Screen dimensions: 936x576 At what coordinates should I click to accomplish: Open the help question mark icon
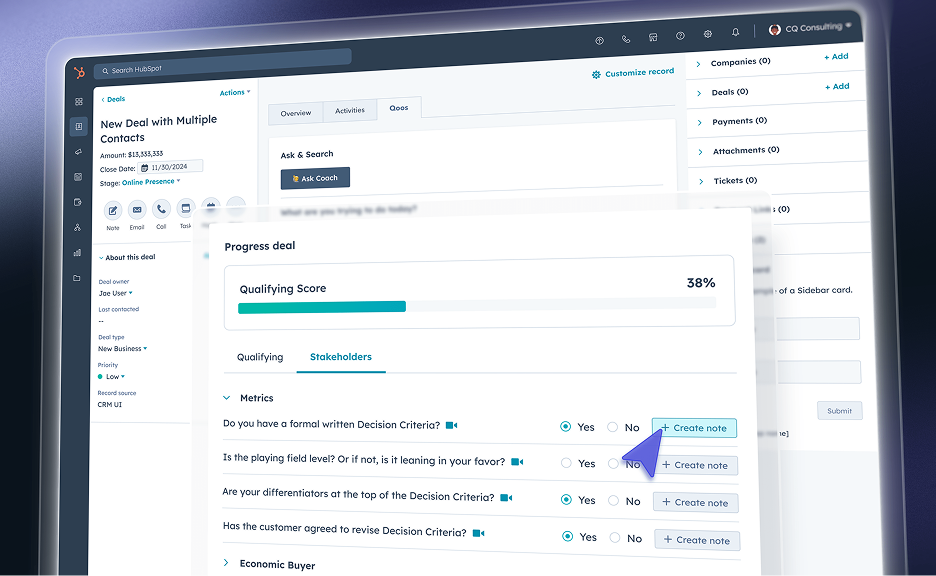click(680, 36)
